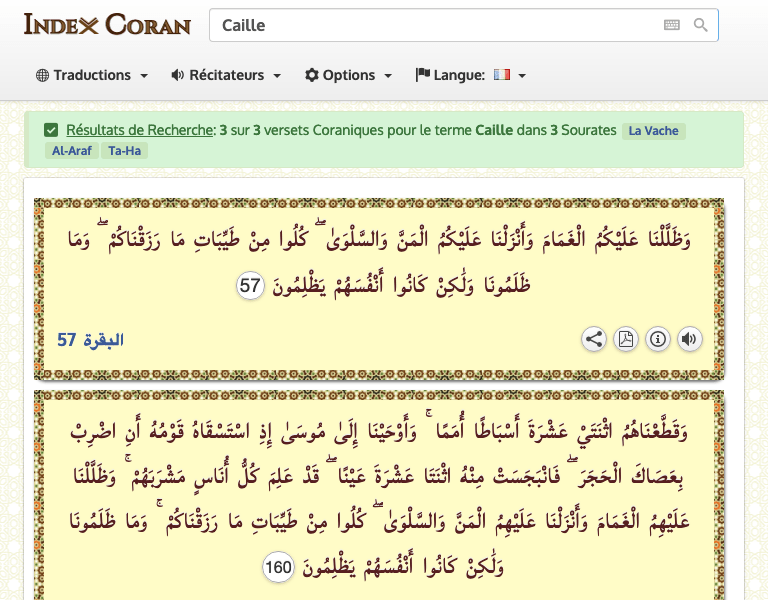Click the share icon for verse 57

594,339
